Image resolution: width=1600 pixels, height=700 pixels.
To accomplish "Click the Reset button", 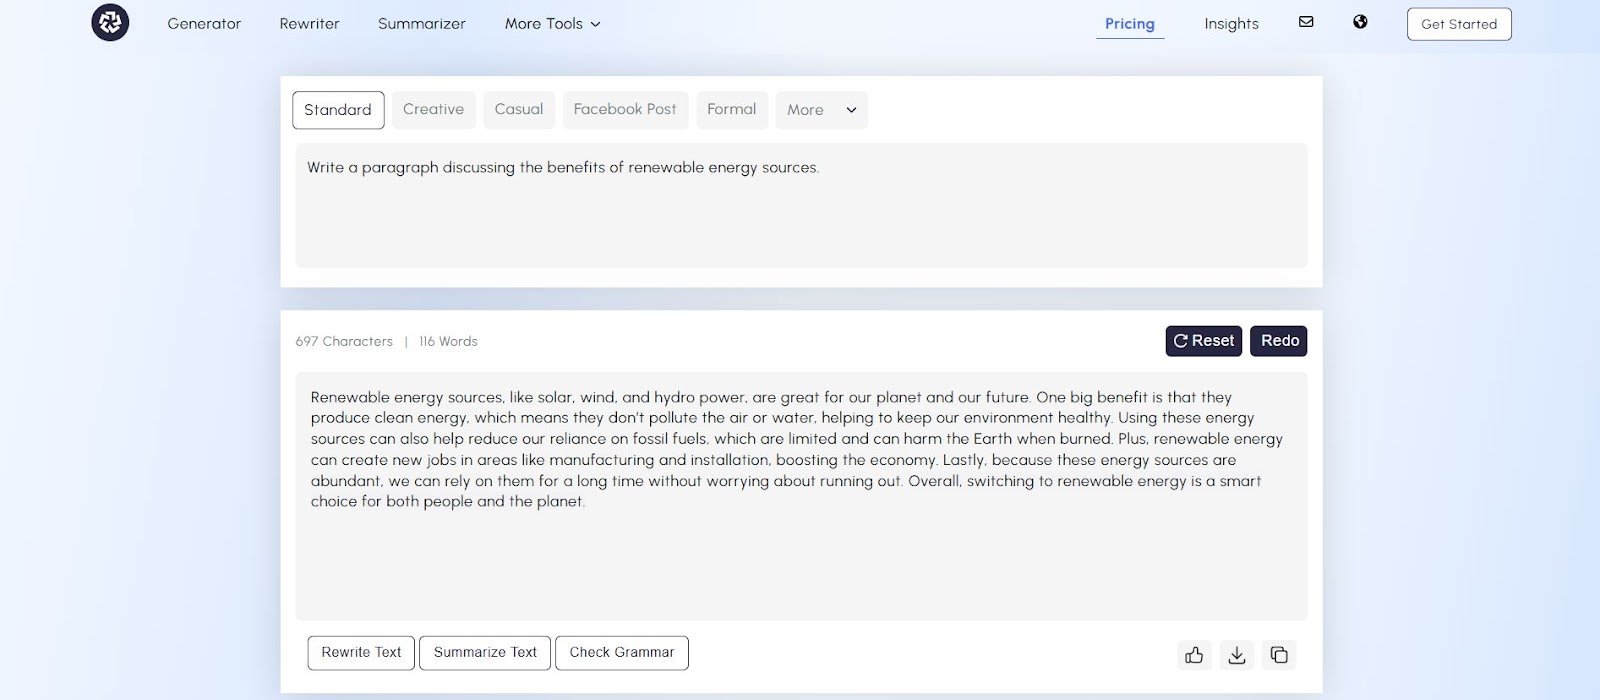I will click(1204, 341).
